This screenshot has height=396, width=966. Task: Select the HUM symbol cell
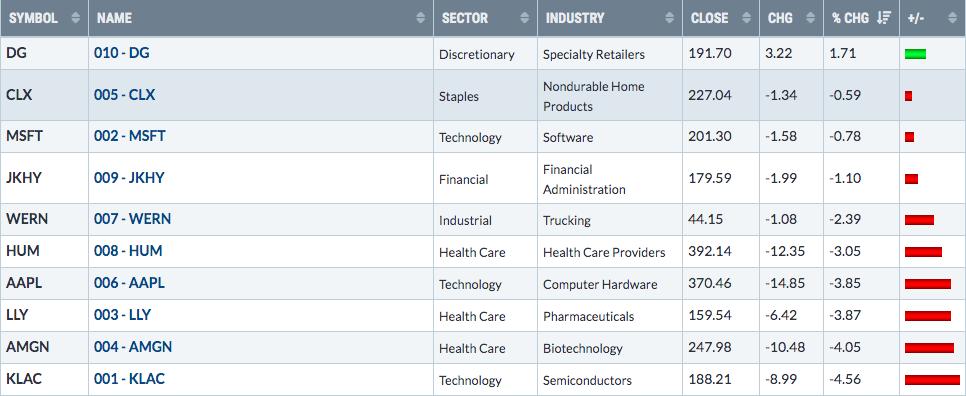tap(44, 251)
